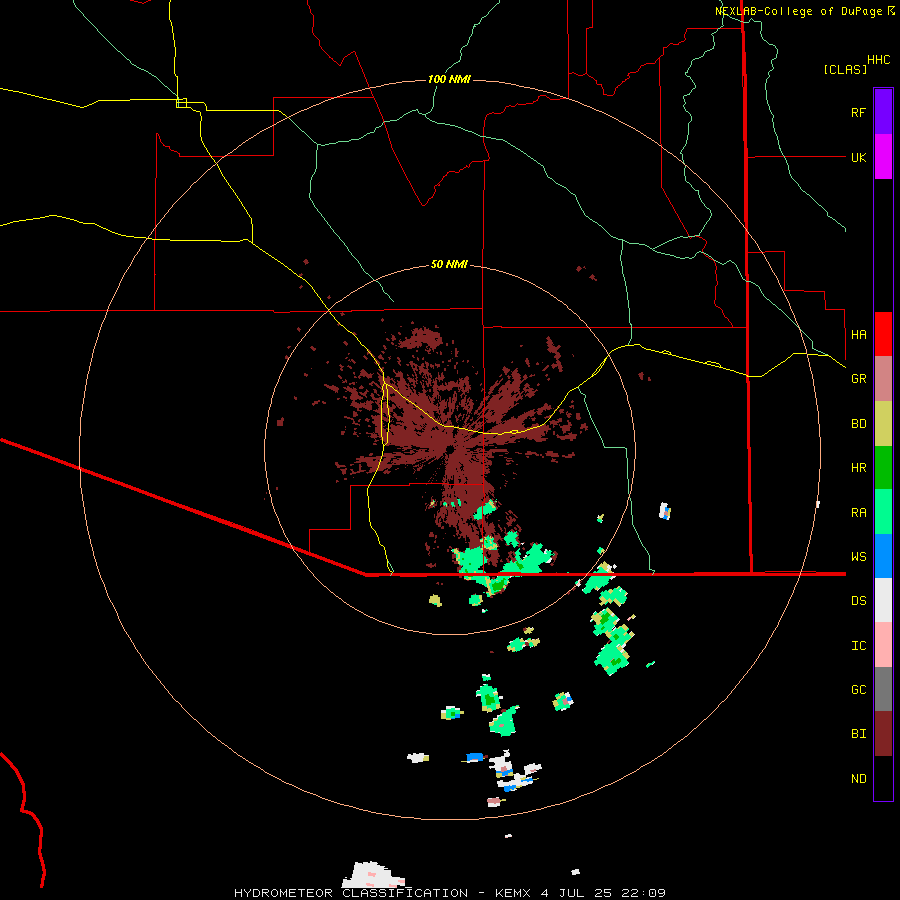Click the HR dark green legend swatch

click(883, 468)
